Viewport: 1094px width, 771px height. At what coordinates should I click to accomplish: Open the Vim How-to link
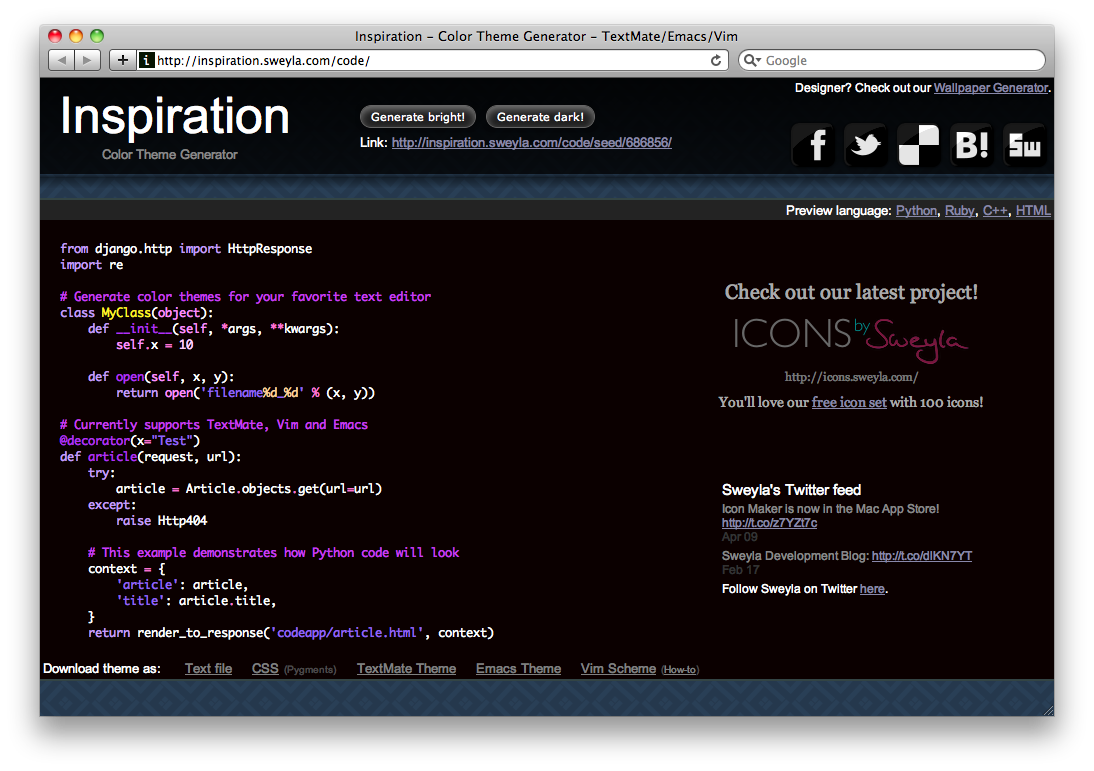tap(680, 670)
